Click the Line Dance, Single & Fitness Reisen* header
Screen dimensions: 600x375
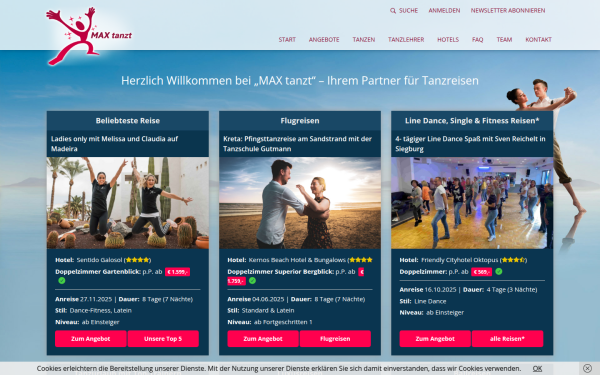[x=472, y=121]
